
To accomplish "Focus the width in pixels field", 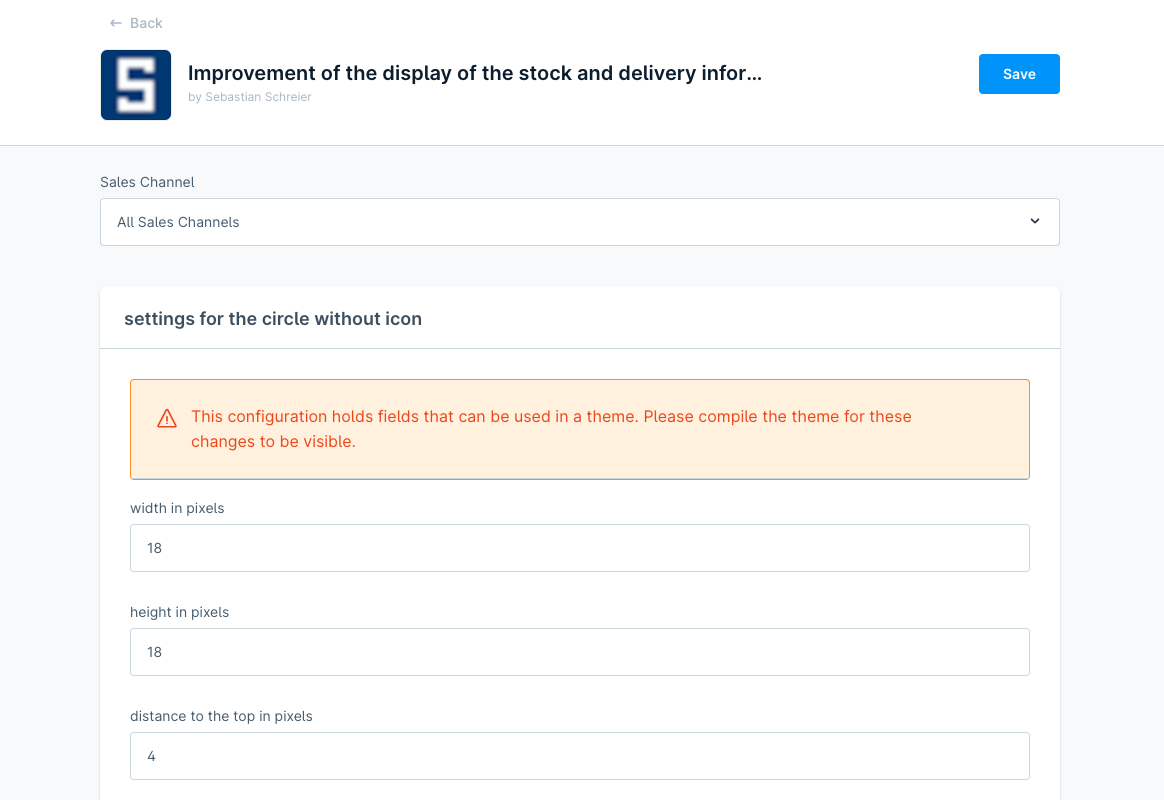I will 580,548.
